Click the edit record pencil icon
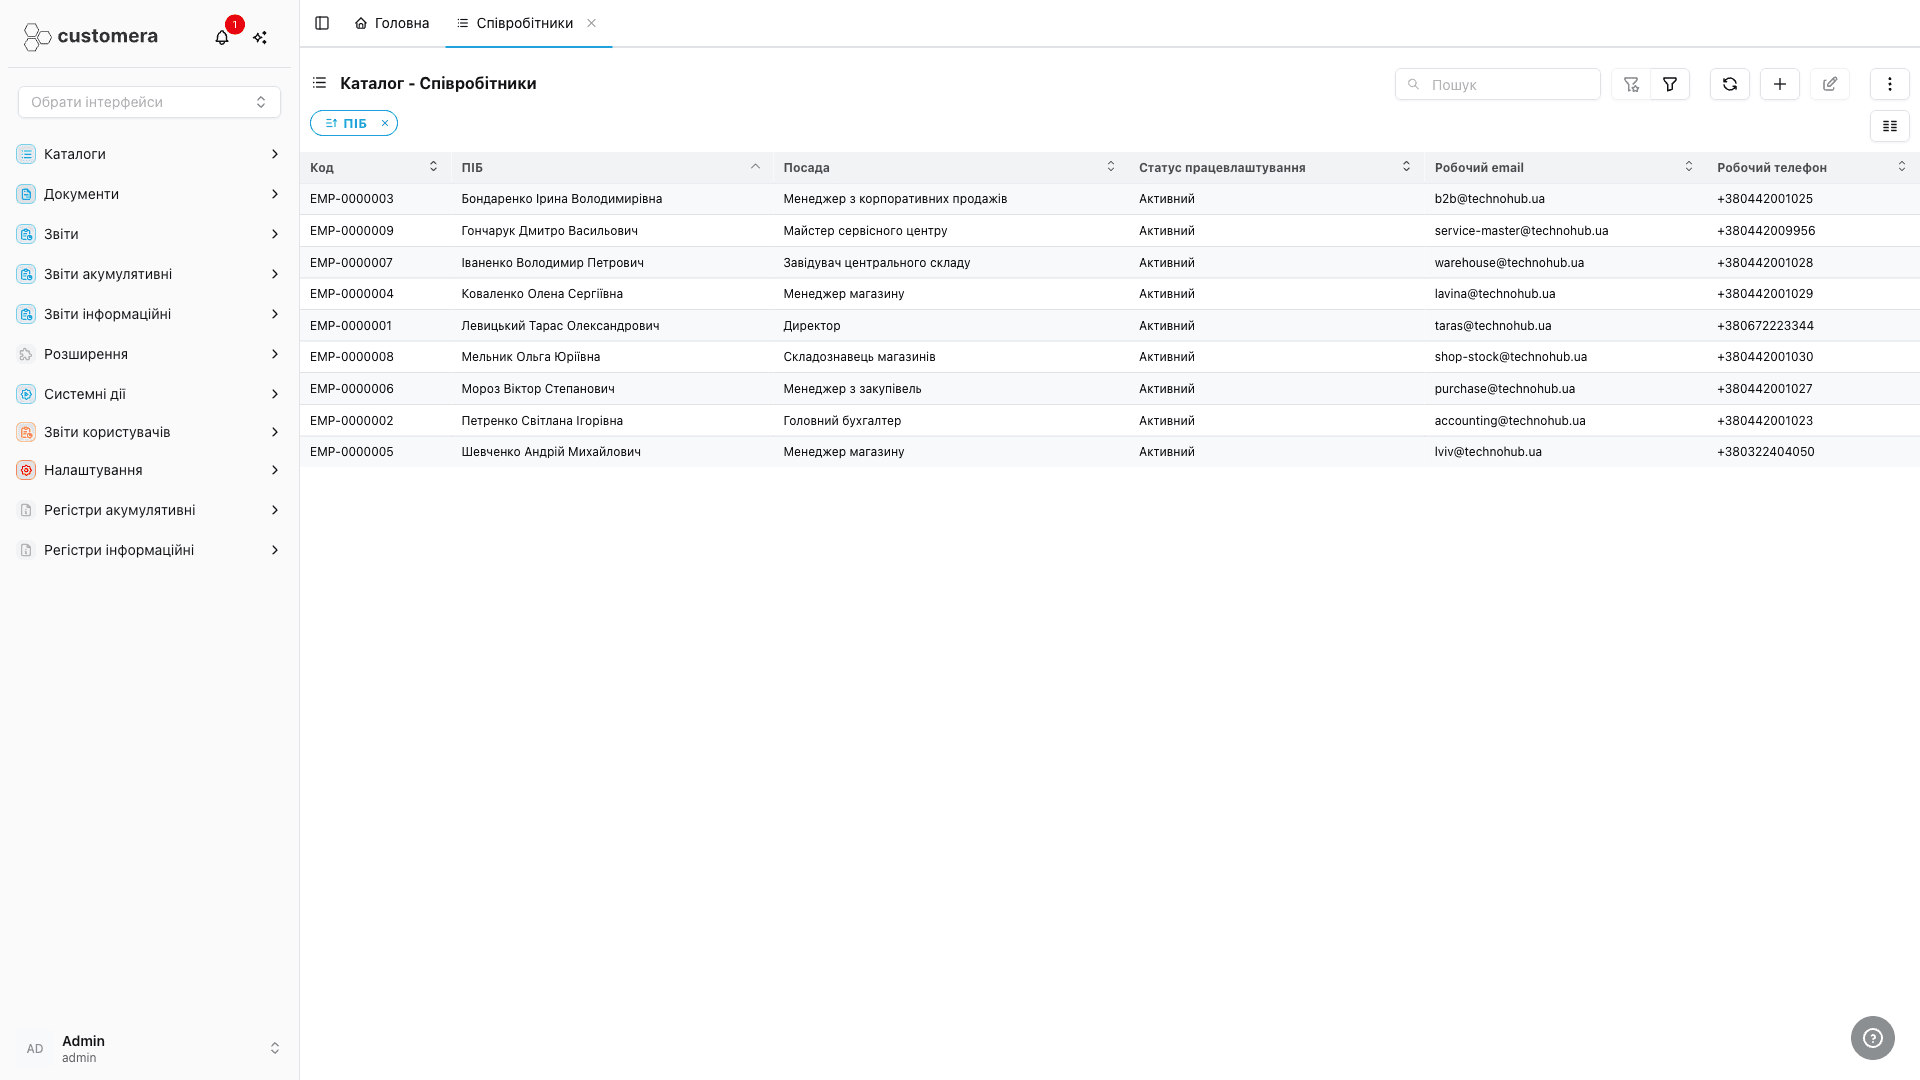The image size is (1920, 1080). 1830,84
